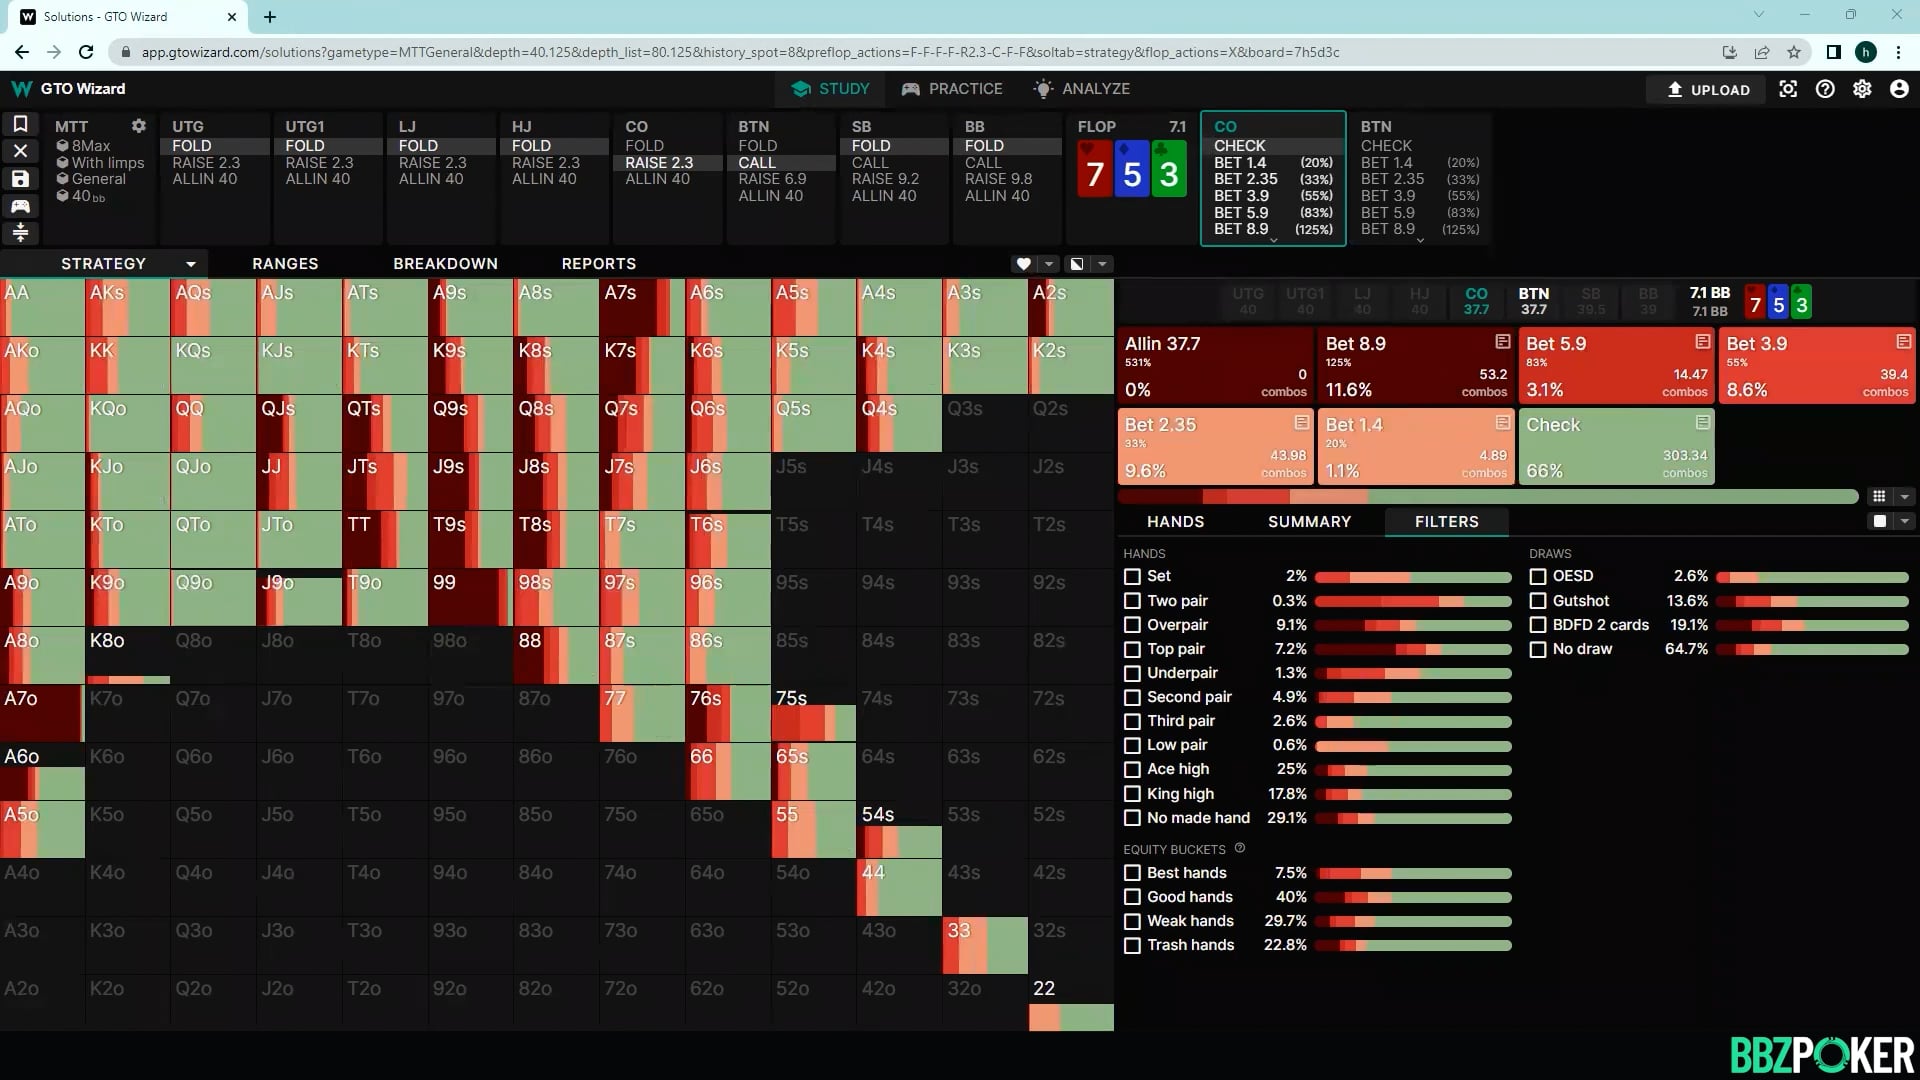Open dropdown next to heart favorites icon
Image resolution: width=1920 pixels, height=1080 pixels.
[x=1049, y=264]
